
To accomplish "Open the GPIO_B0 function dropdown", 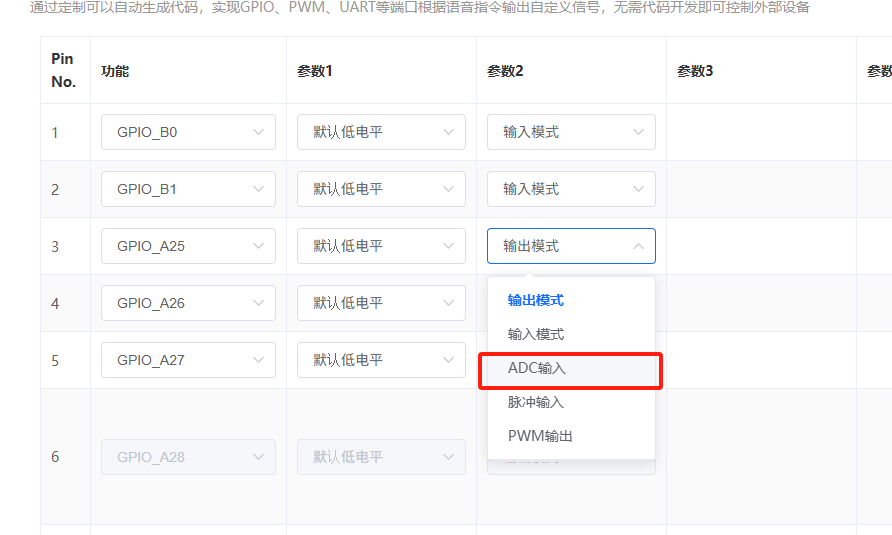I will point(188,132).
